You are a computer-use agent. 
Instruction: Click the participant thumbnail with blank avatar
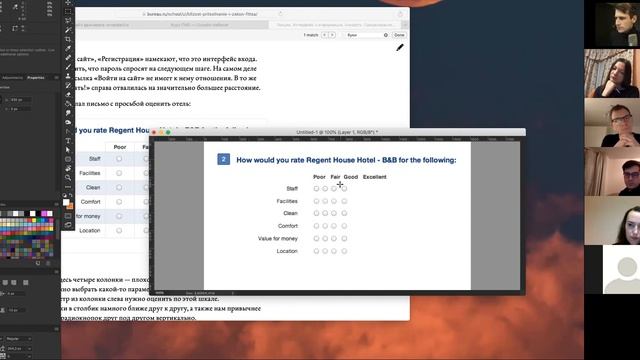coord(621,269)
